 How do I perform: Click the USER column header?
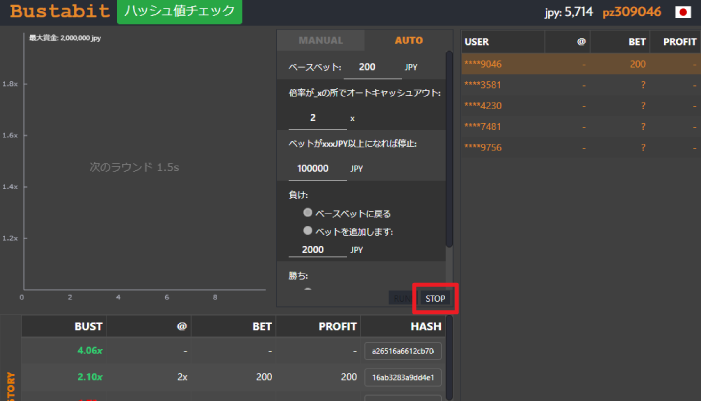click(503, 42)
